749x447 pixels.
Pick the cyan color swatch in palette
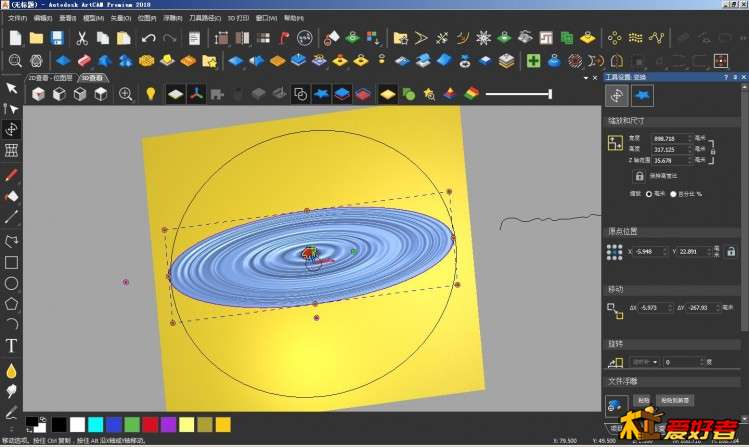(x=95, y=425)
